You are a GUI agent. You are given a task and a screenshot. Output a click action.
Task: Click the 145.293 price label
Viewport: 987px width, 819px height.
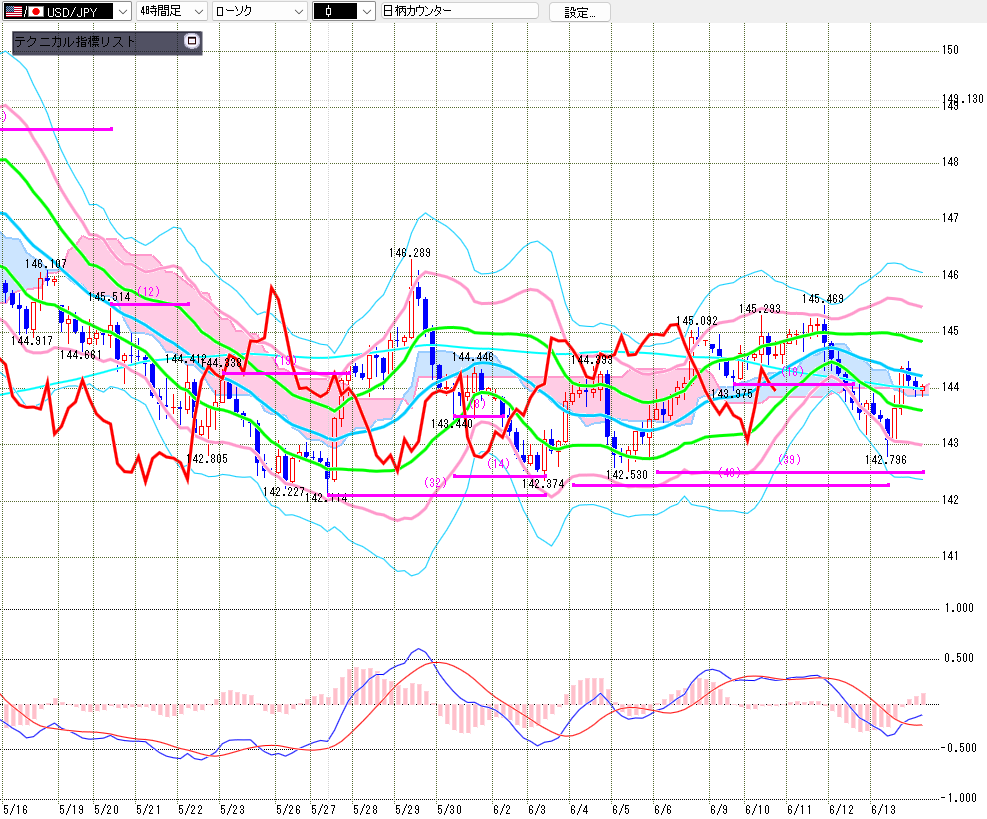(760, 309)
